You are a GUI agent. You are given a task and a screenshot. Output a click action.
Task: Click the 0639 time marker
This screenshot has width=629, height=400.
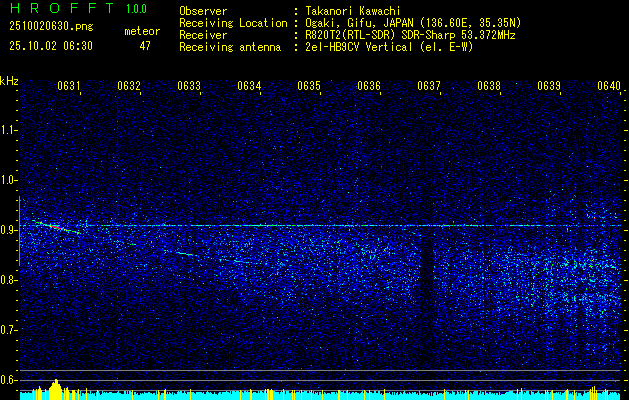tap(549, 86)
